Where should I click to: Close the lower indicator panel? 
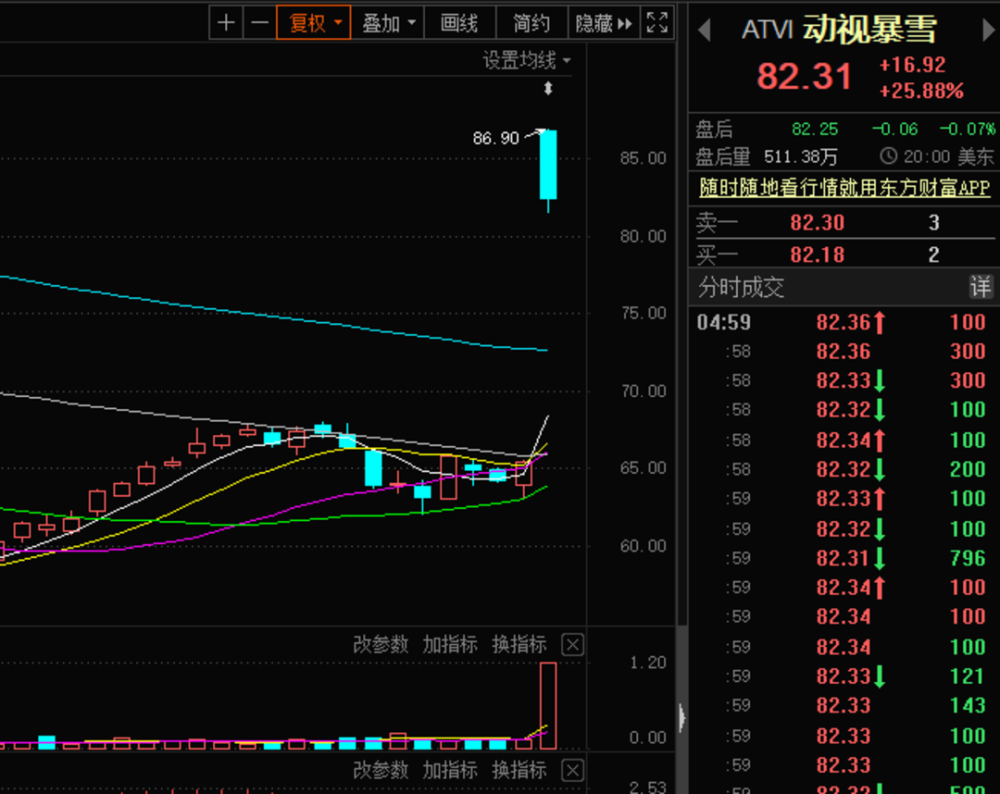click(x=572, y=770)
